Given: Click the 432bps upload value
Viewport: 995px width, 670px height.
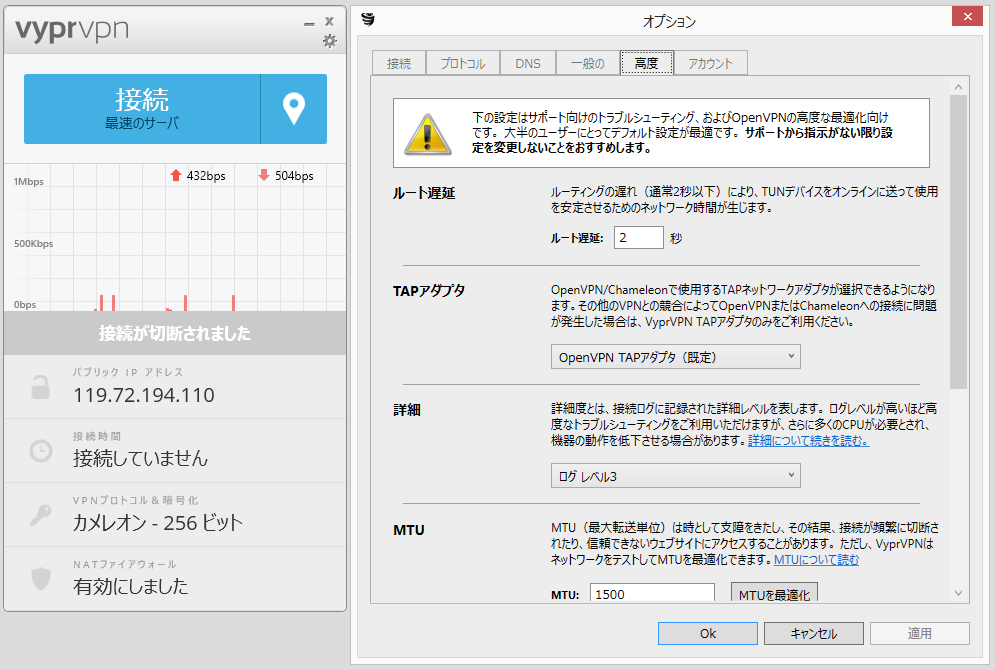Looking at the screenshot, I should 206,176.
